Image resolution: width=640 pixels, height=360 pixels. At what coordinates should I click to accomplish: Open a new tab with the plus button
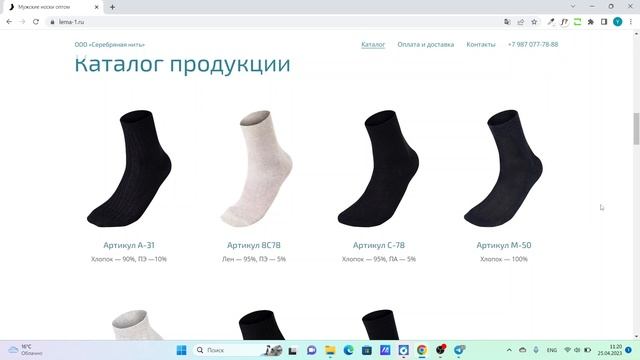[x=112, y=7]
